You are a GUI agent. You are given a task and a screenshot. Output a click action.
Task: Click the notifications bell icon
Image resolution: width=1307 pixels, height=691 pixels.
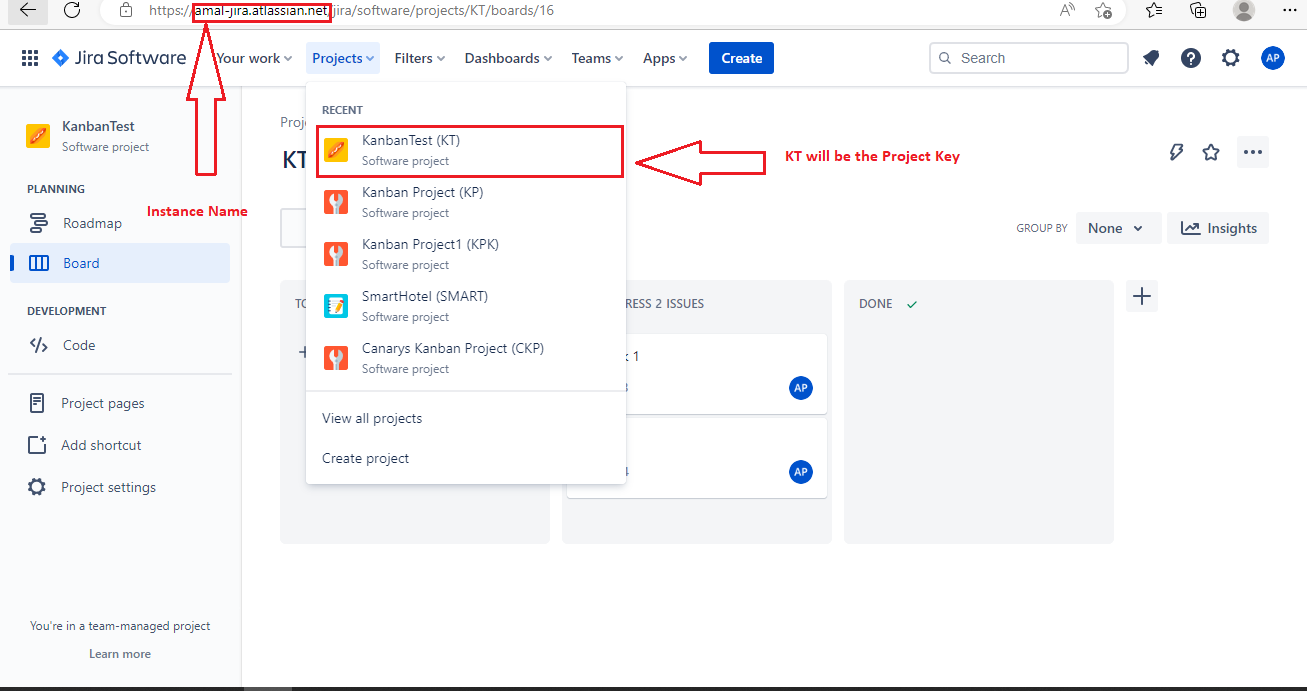pyautogui.click(x=1151, y=58)
